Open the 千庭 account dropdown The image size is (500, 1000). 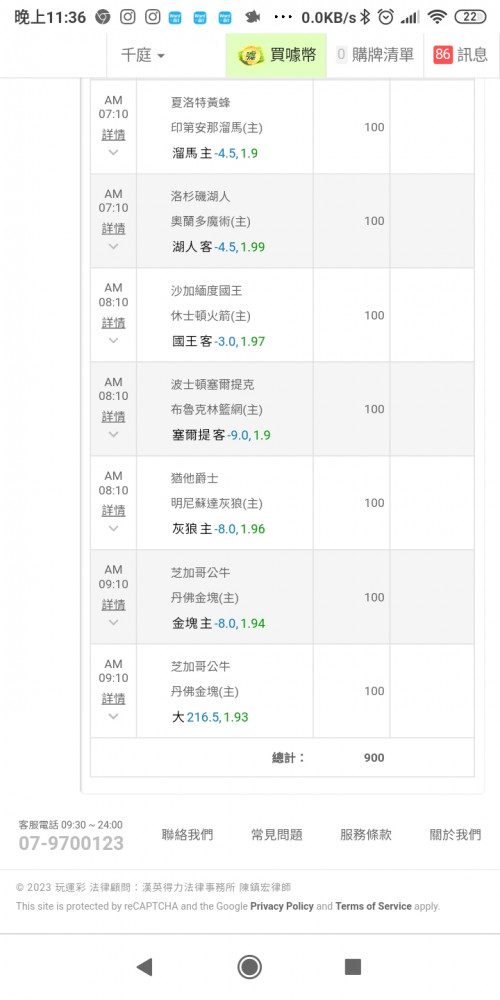coord(143,55)
